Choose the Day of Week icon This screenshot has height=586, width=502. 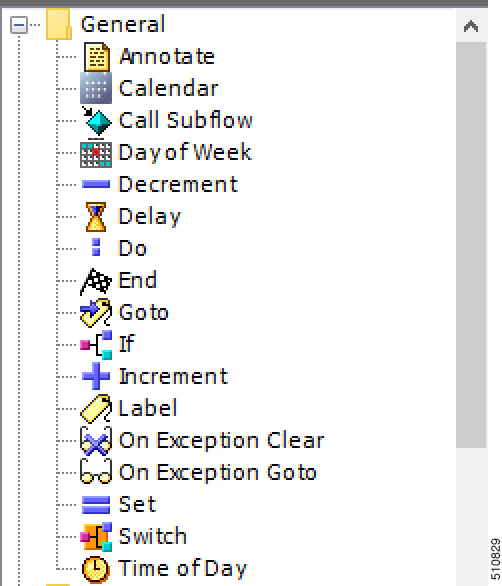[96, 153]
